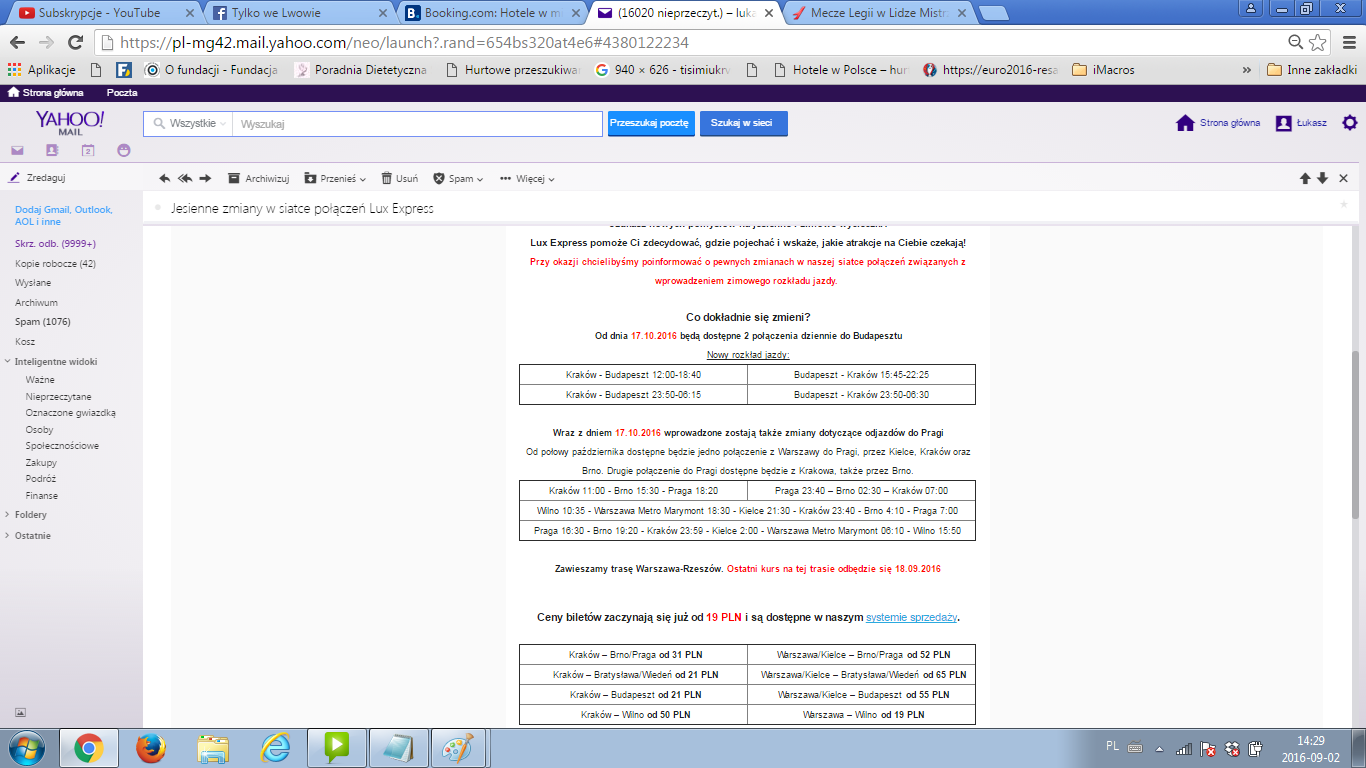Collapse the Inteligentne widoki section
Image resolution: width=1366 pixels, height=768 pixels.
click(x=8, y=362)
